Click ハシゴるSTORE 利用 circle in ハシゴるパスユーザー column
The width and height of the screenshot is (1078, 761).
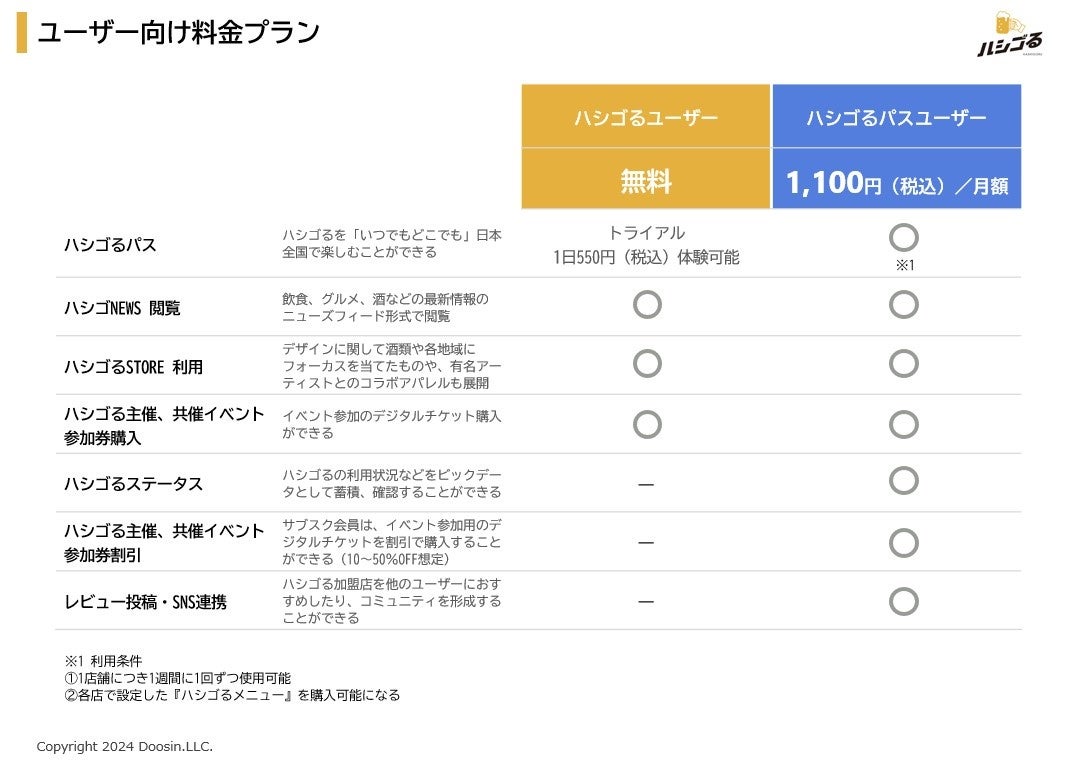pyautogui.click(x=903, y=364)
